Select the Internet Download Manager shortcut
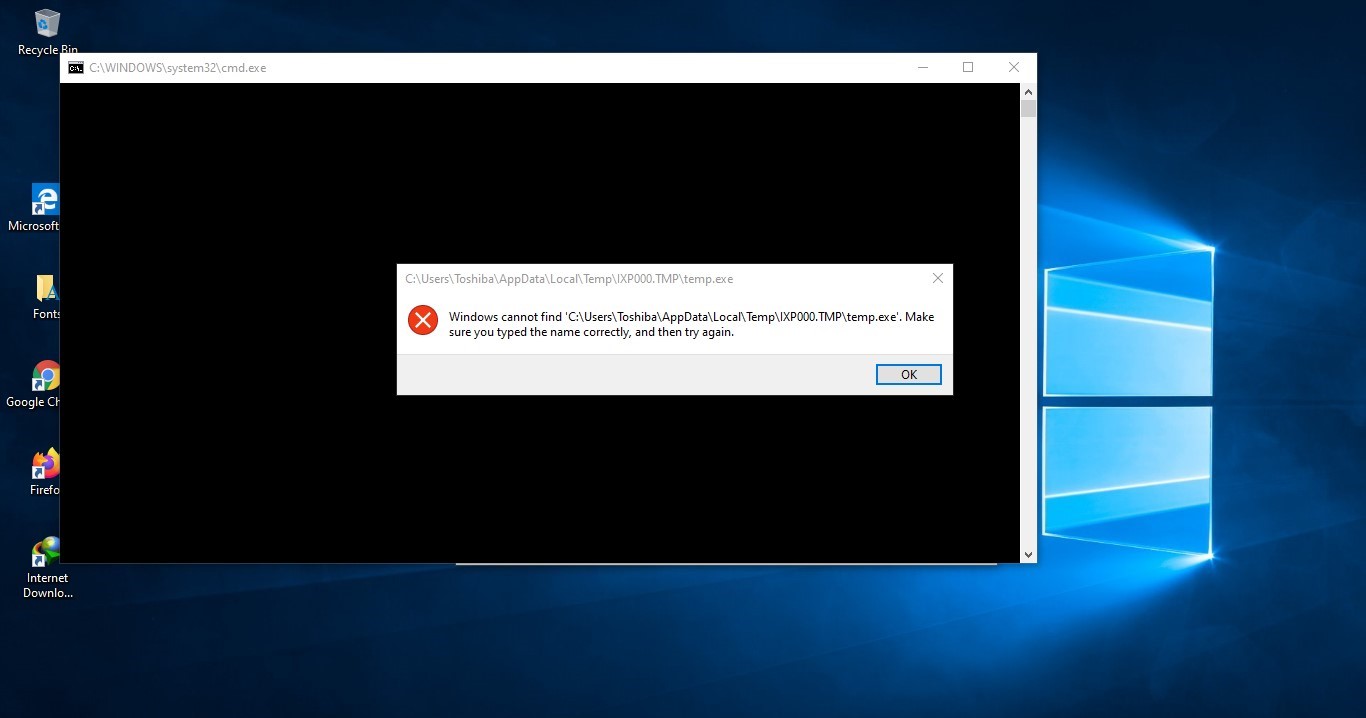The image size is (1366, 718). point(47,567)
